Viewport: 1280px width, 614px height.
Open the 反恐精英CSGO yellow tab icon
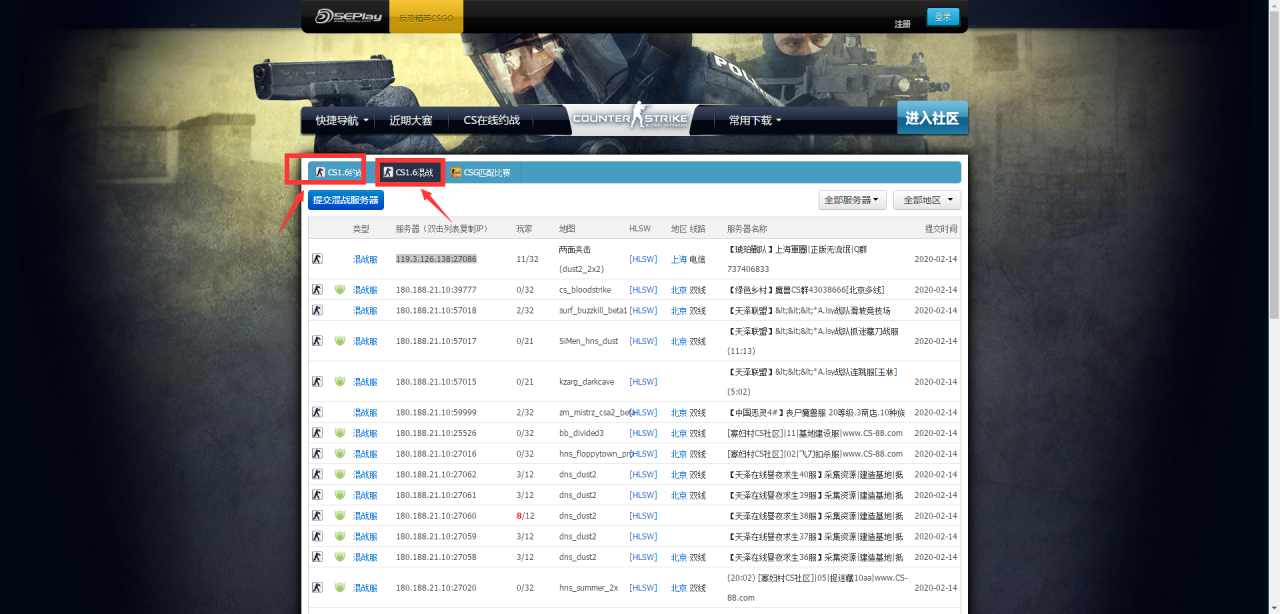coord(425,17)
